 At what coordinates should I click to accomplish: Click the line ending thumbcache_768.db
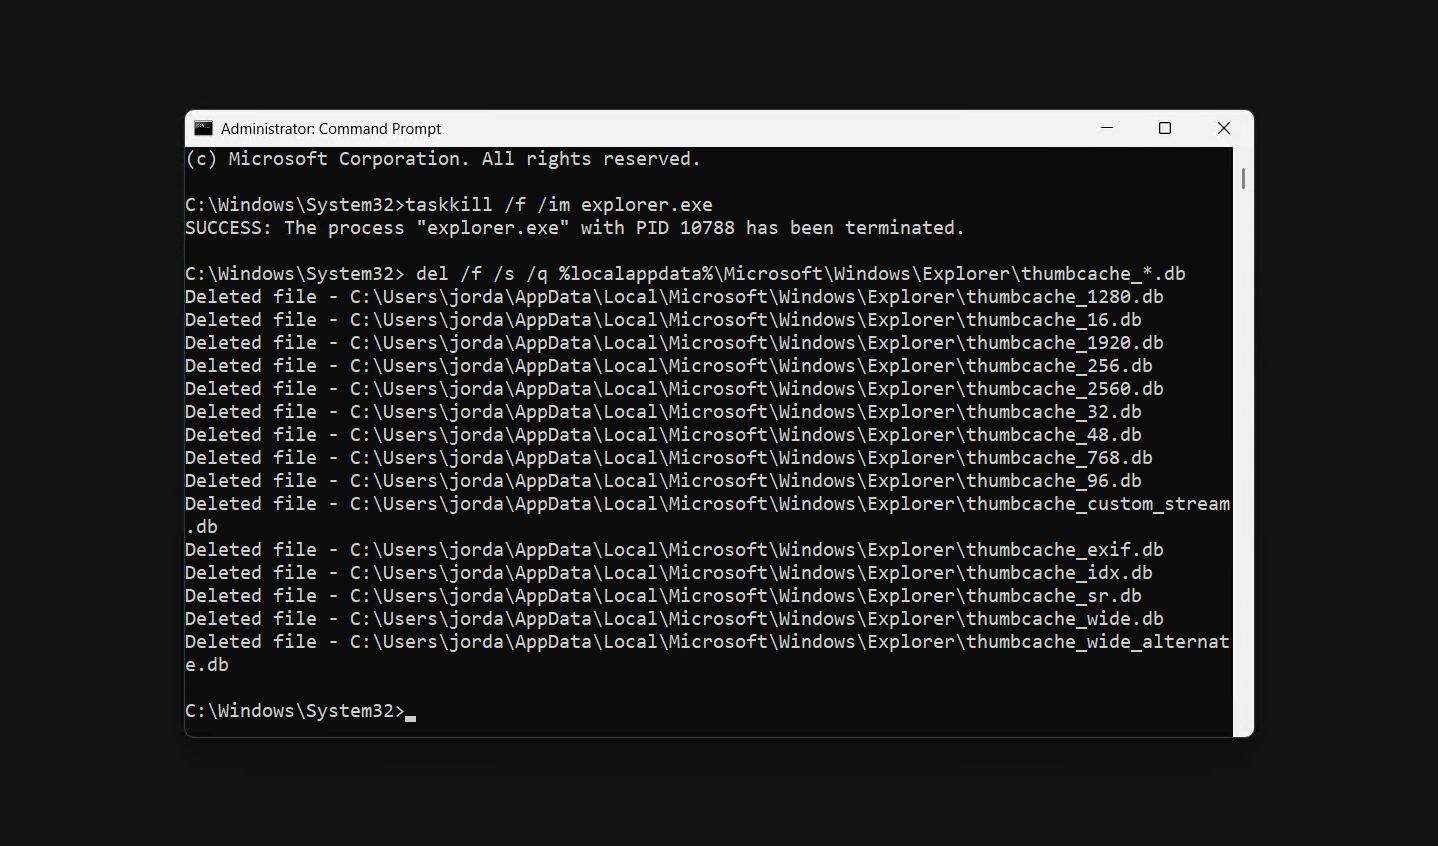669,458
